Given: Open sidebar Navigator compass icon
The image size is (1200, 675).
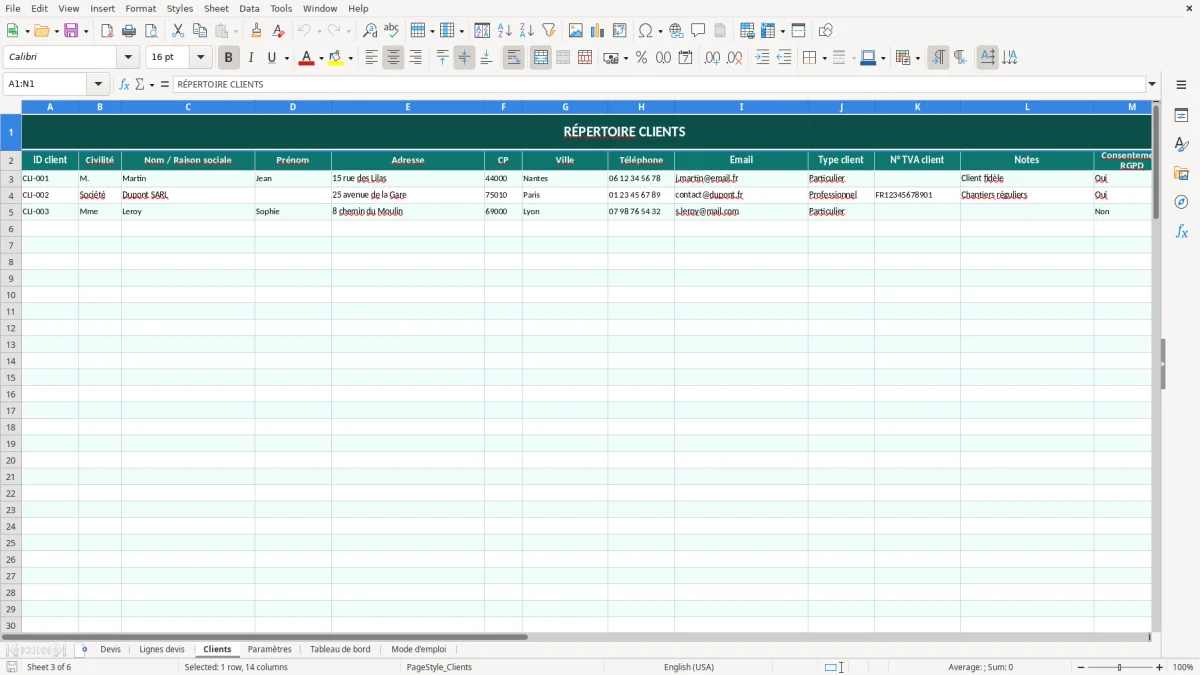Looking at the screenshot, I should click(x=1181, y=202).
